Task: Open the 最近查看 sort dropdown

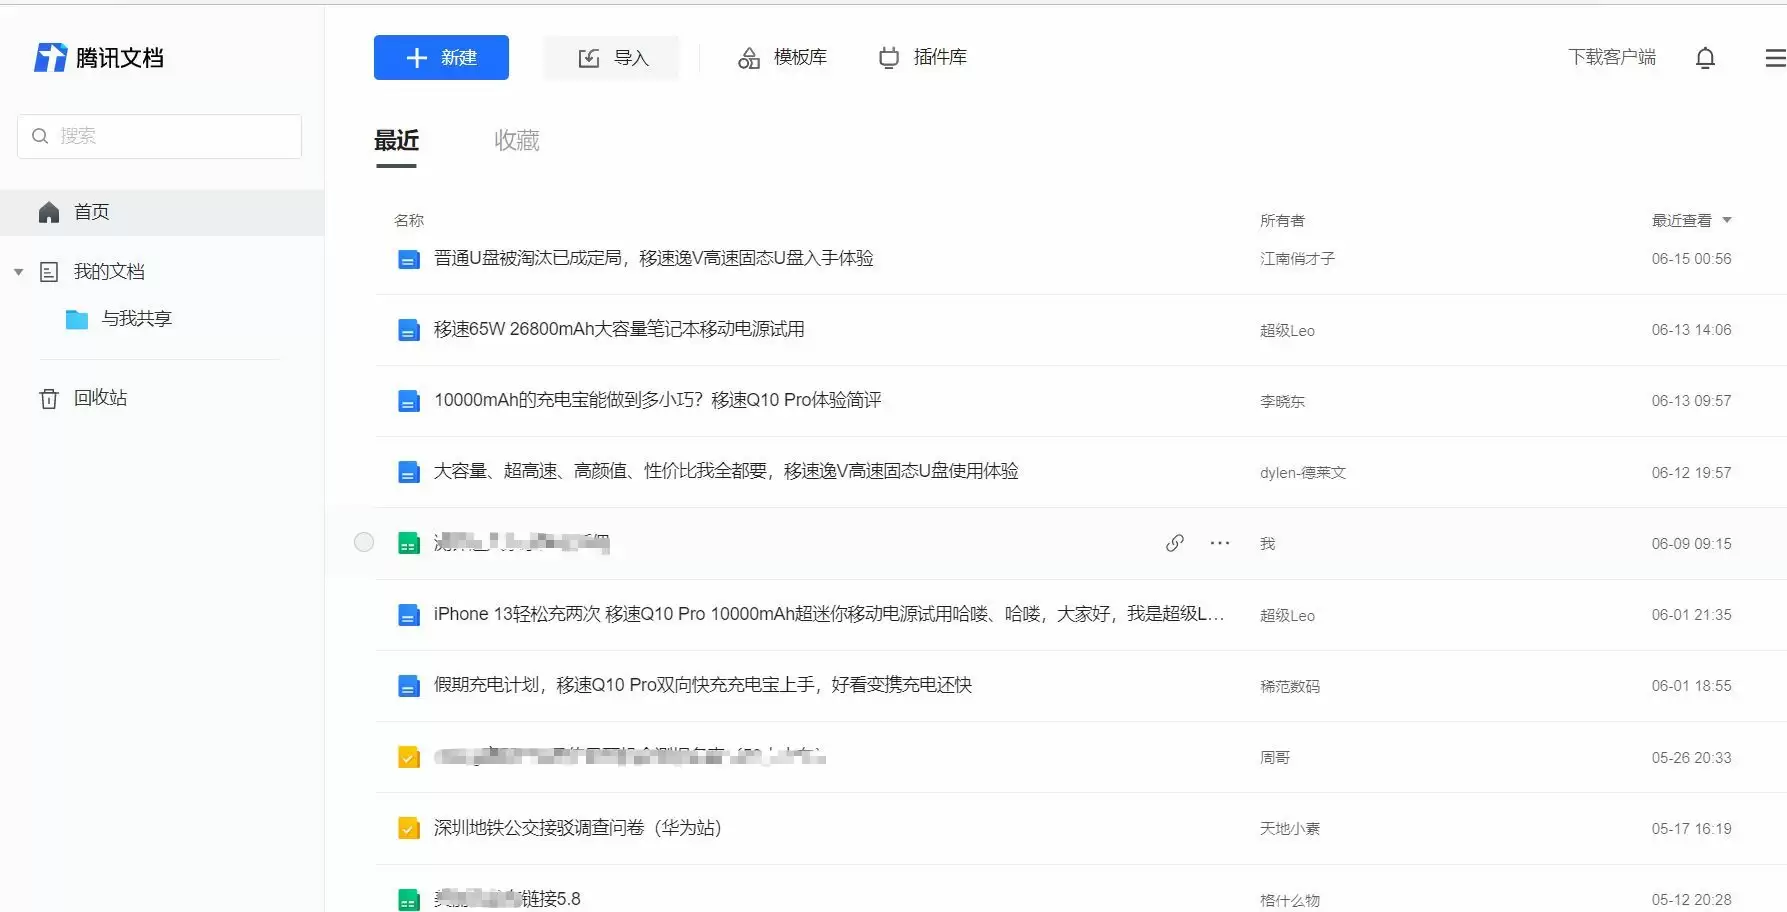Action: coord(1691,220)
